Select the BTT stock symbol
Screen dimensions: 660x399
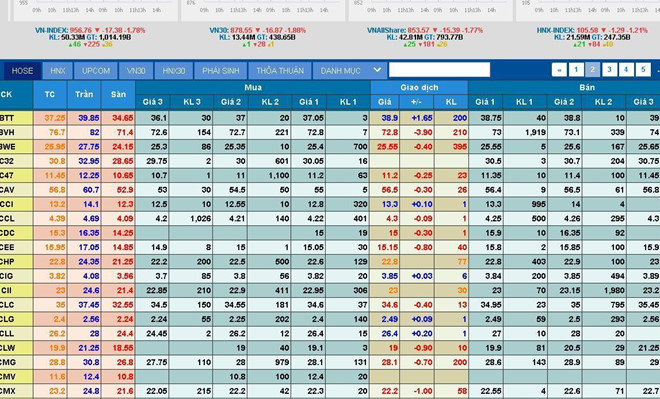[7, 118]
